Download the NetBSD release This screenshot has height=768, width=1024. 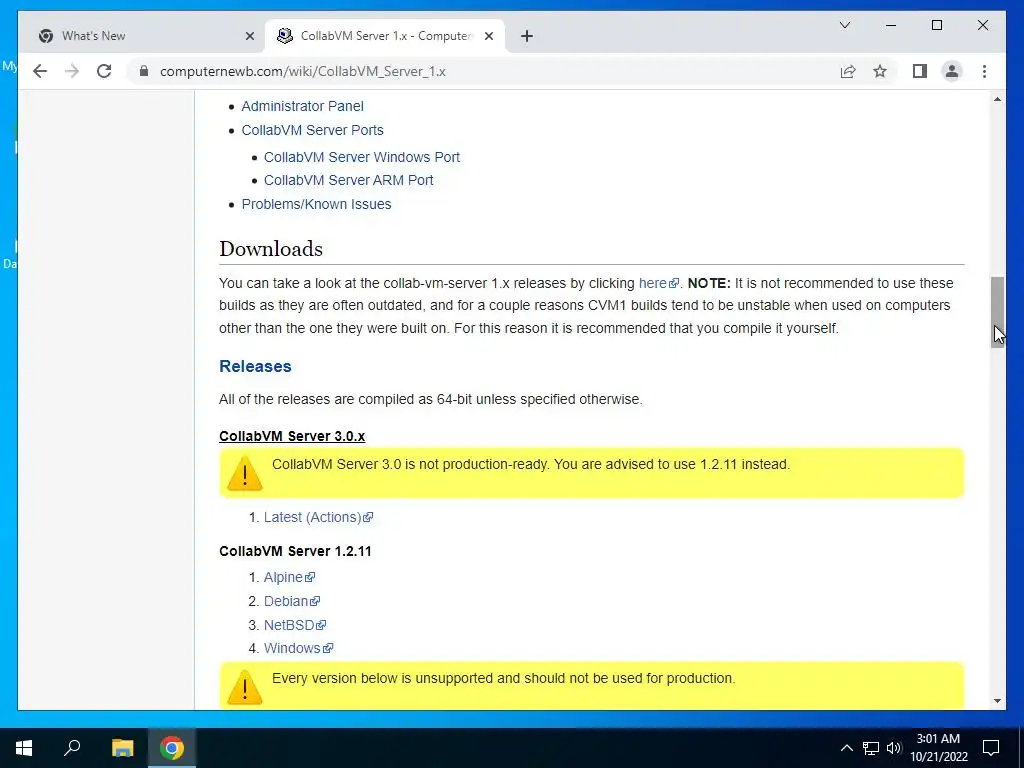click(295, 625)
